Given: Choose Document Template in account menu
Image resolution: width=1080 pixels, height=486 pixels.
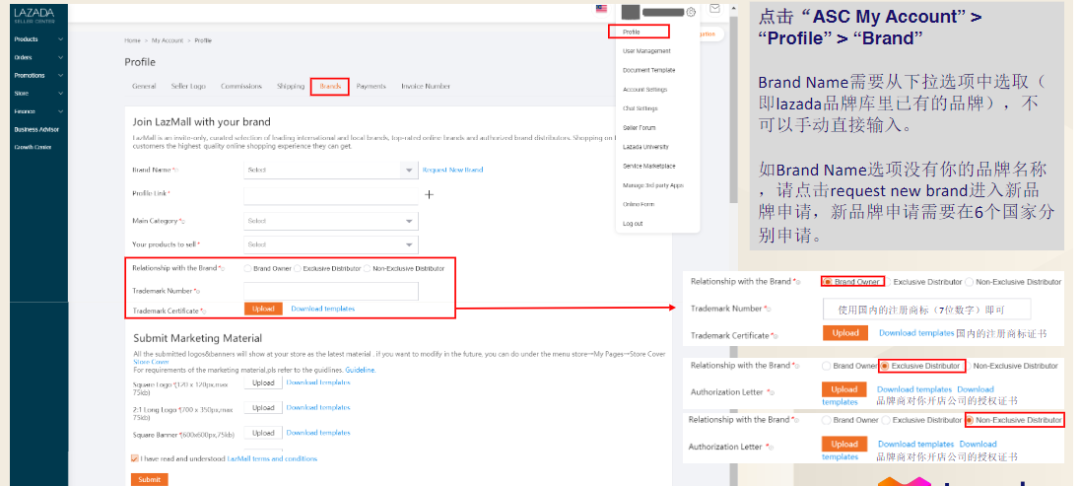Looking at the screenshot, I should [x=649, y=70].
